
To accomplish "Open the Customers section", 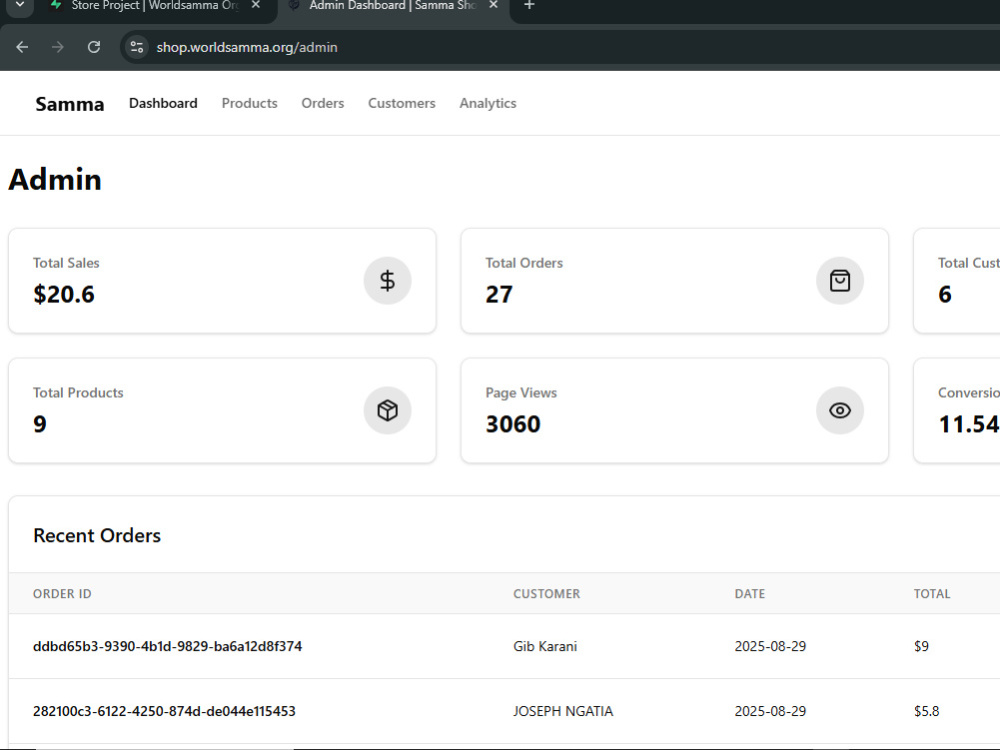I will [x=402, y=103].
